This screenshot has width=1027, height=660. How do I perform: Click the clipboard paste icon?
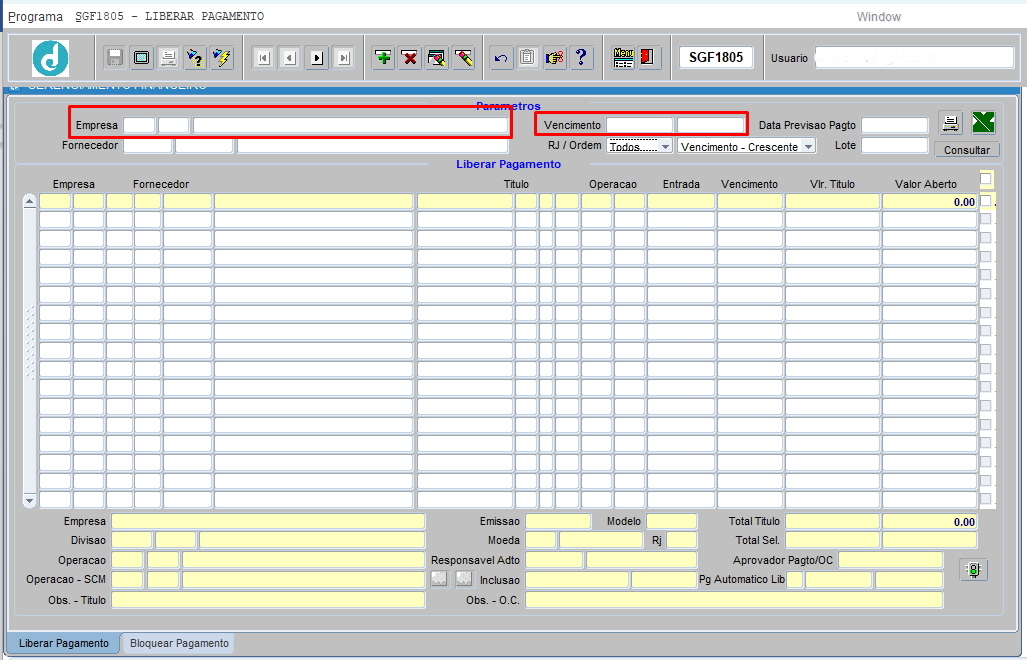[527, 58]
